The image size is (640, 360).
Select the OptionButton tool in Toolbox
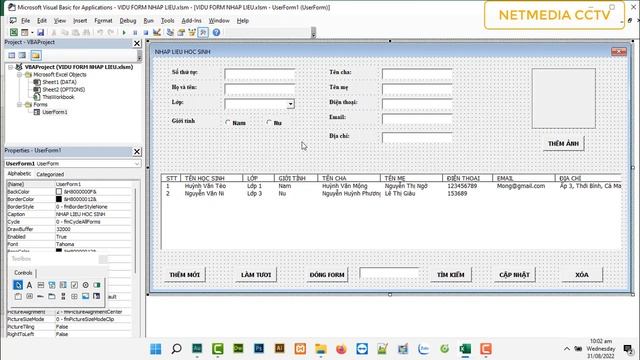[x=85, y=285]
